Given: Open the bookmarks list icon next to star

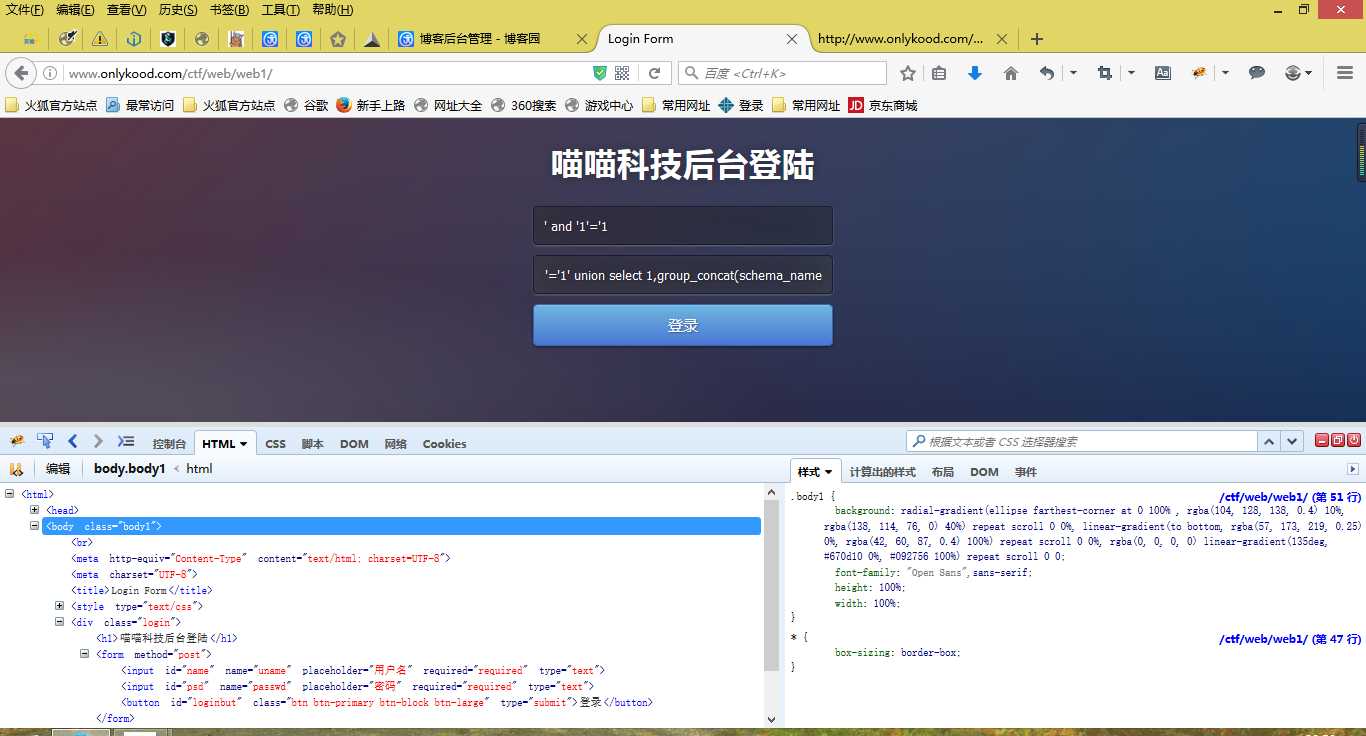Looking at the screenshot, I should pos(939,73).
